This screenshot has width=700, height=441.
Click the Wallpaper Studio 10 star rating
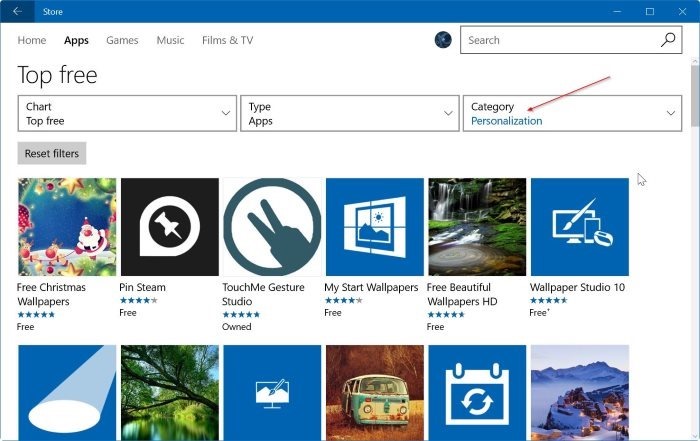(x=549, y=300)
